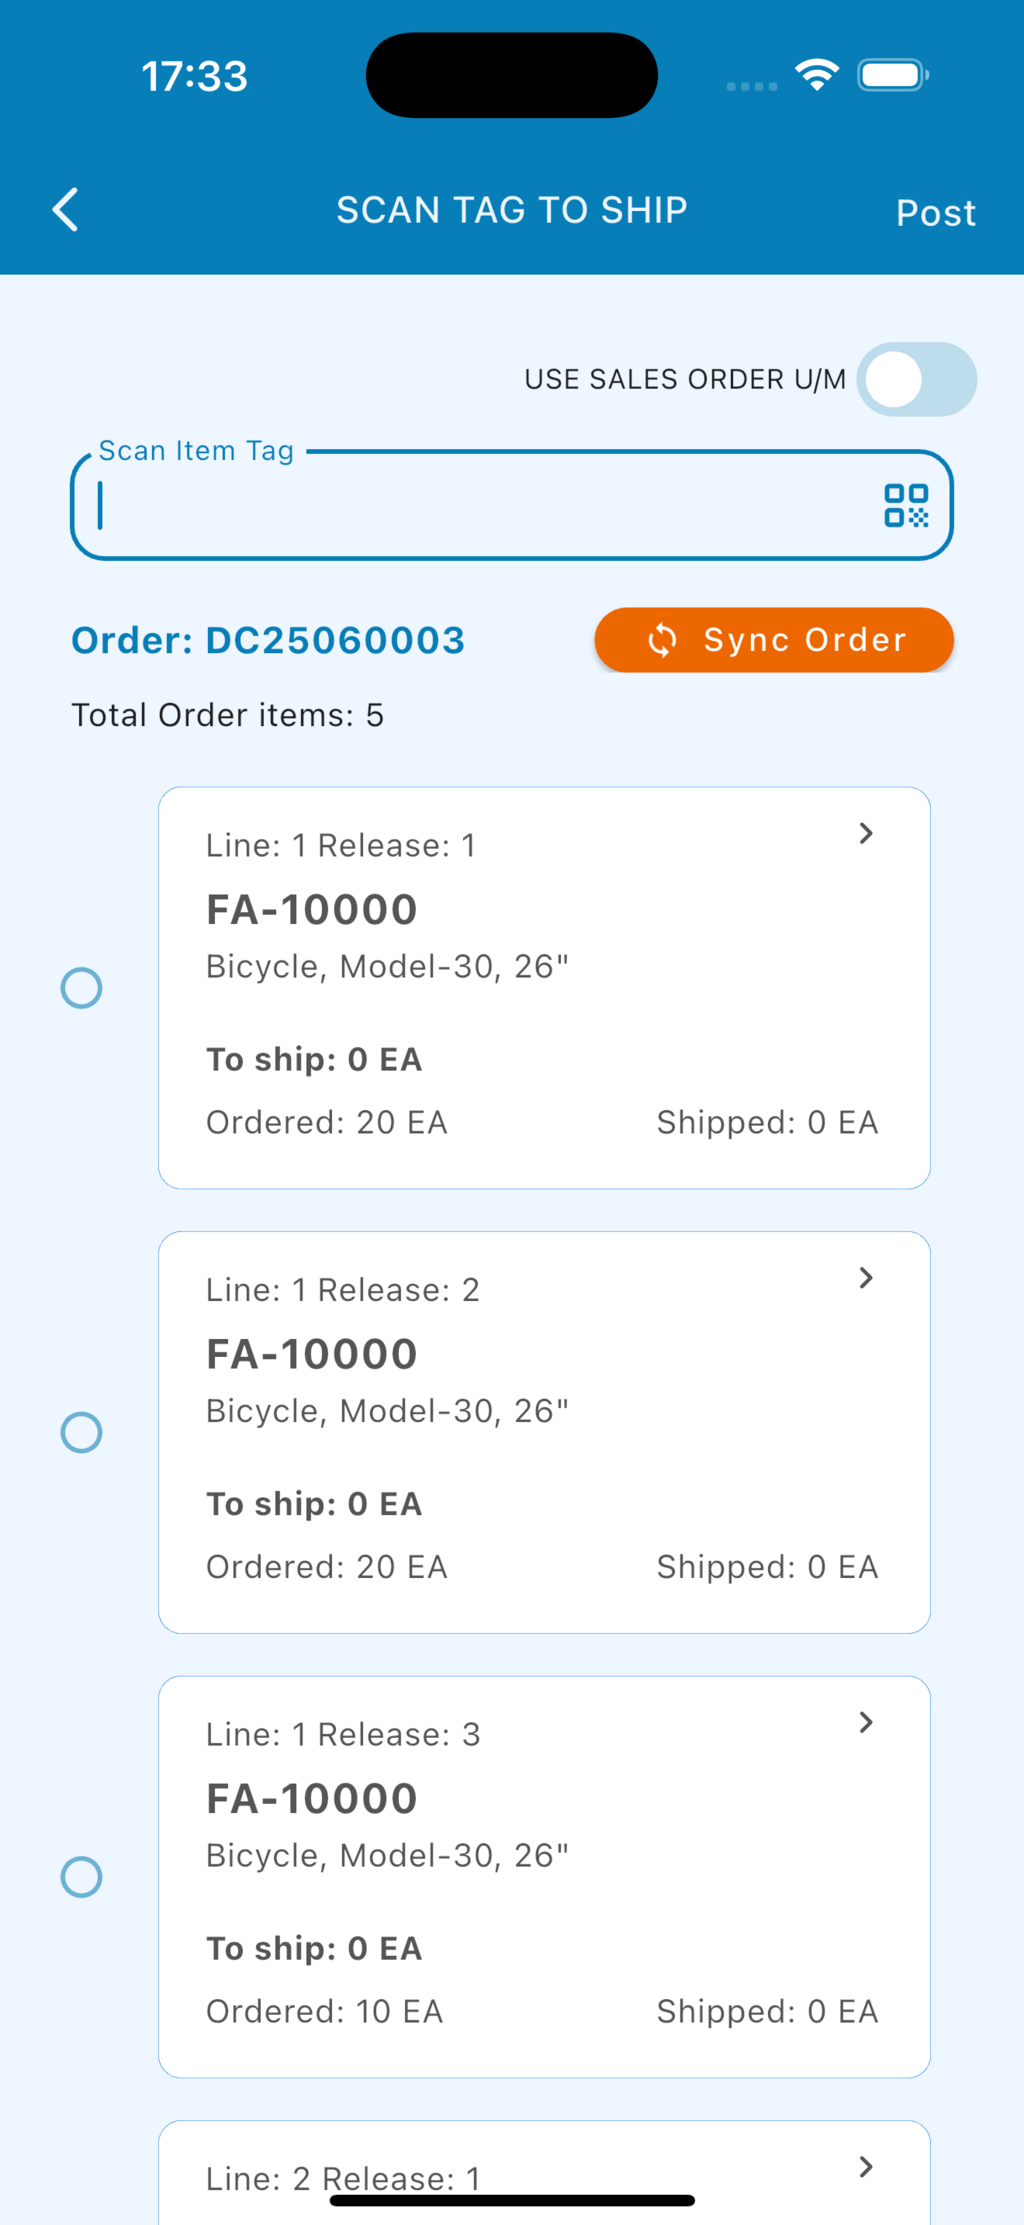Tap the back arrow icon
Image resolution: width=1024 pixels, height=2225 pixels.
66,210
